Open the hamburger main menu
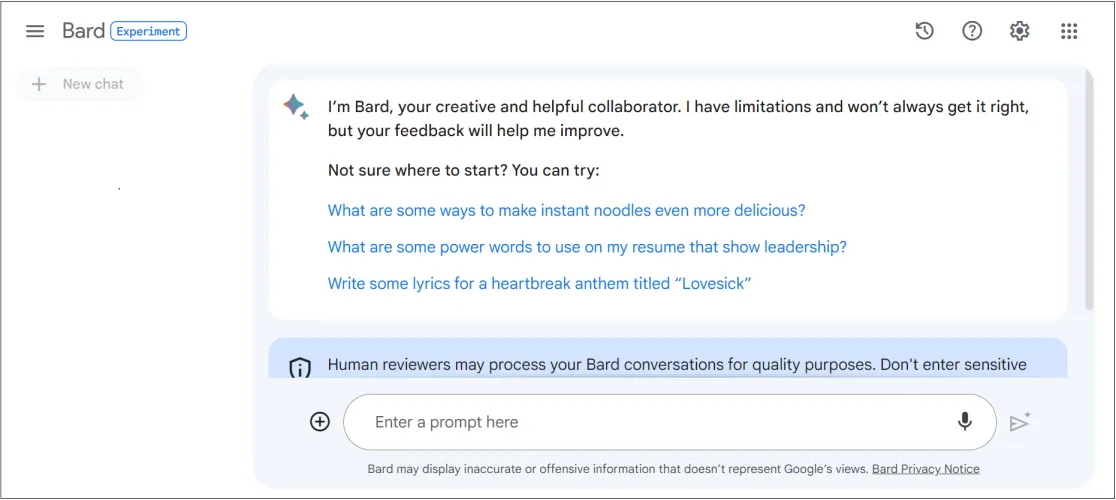The width and height of the screenshot is (1116, 500). pyautogui.click(x=35, y=31)
